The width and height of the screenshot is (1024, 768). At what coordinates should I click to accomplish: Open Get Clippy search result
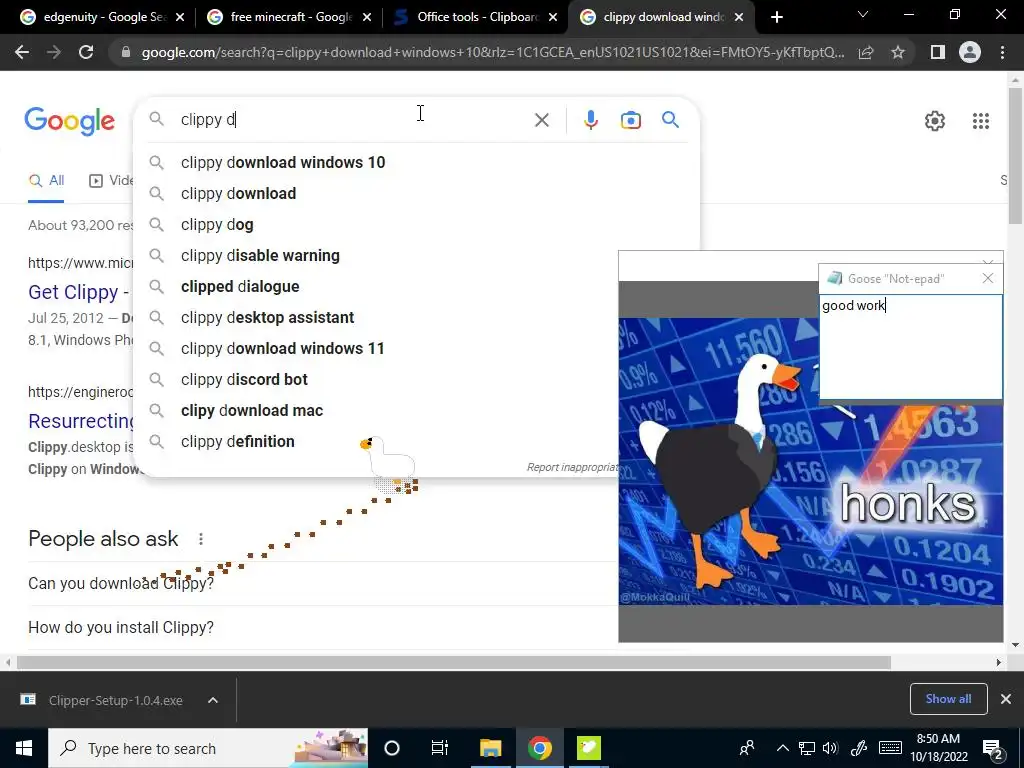coord(78,292)
